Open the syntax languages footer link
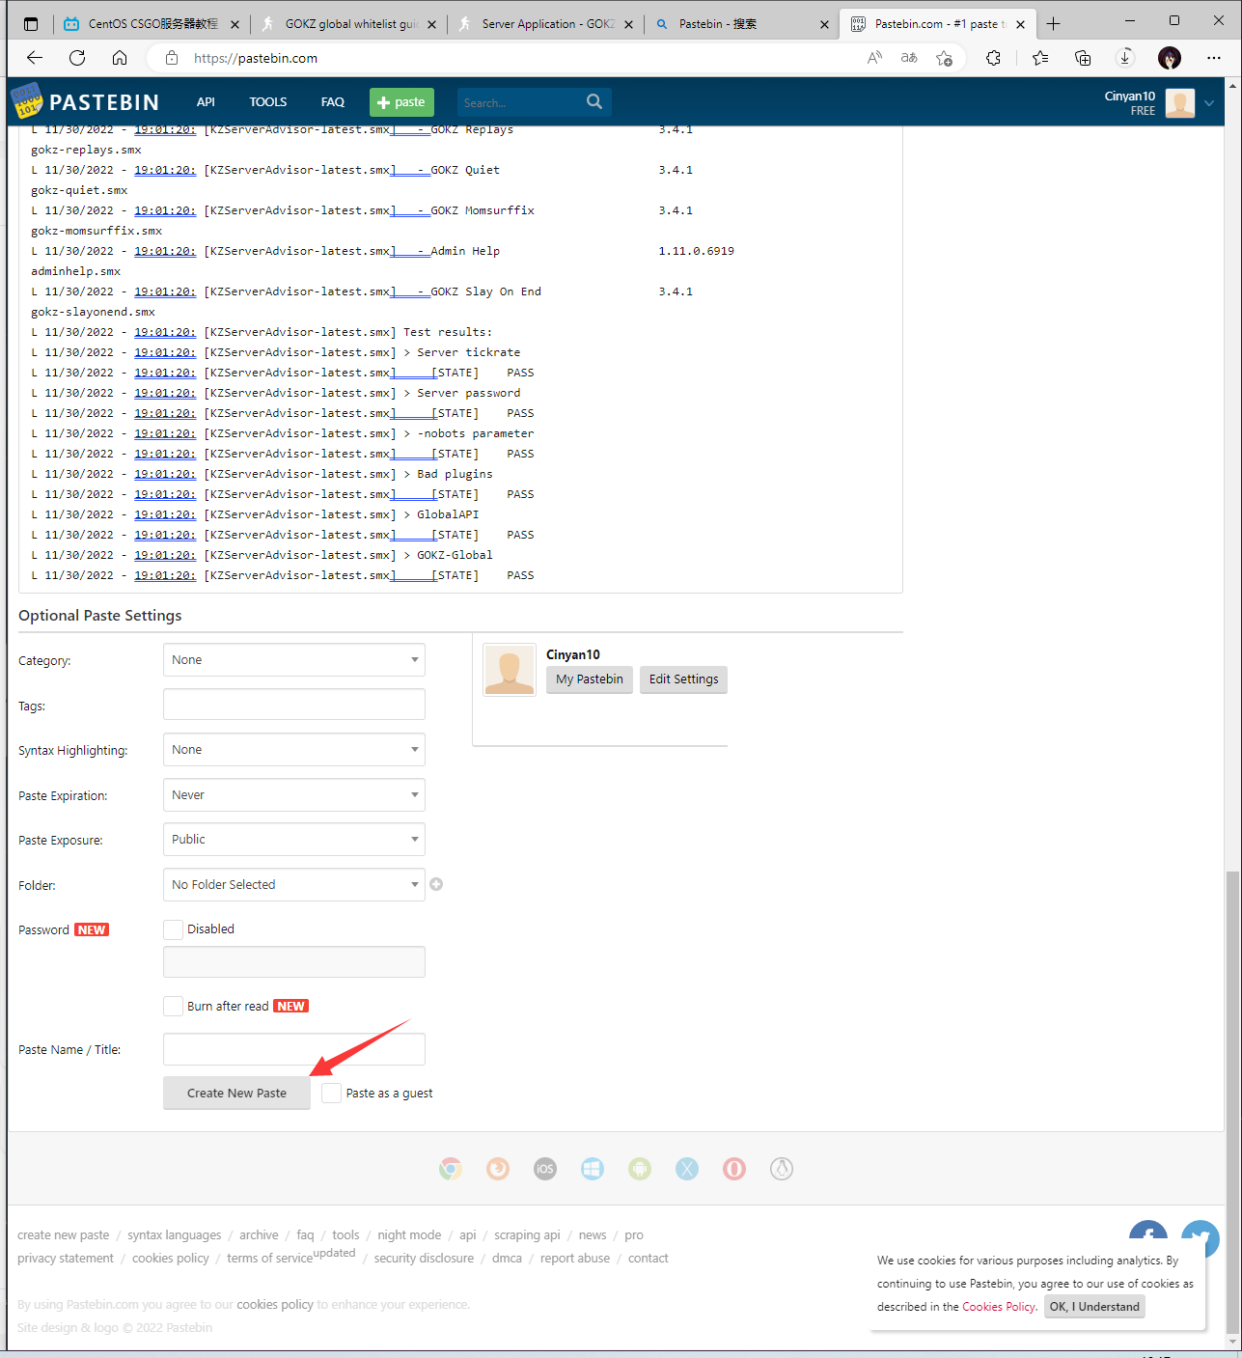The width and height of the screenshot is (1242, 1358). pyautogui.click(x=174, y=1235)
